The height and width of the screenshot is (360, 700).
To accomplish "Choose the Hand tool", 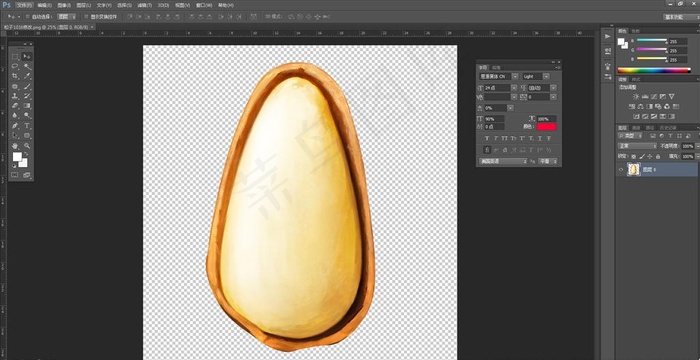I will coord(15,146).
